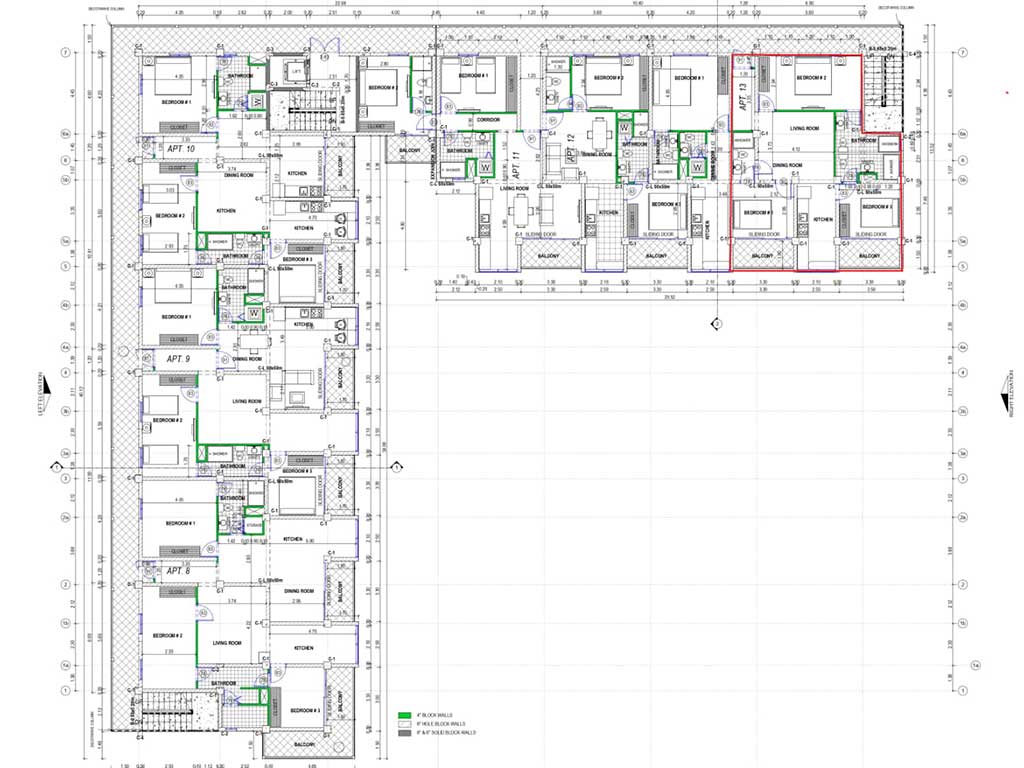The width and height of the screenshot is (1024, 768).
Task: Select the gray solid block walls swatch
Action: coord(405,733)
